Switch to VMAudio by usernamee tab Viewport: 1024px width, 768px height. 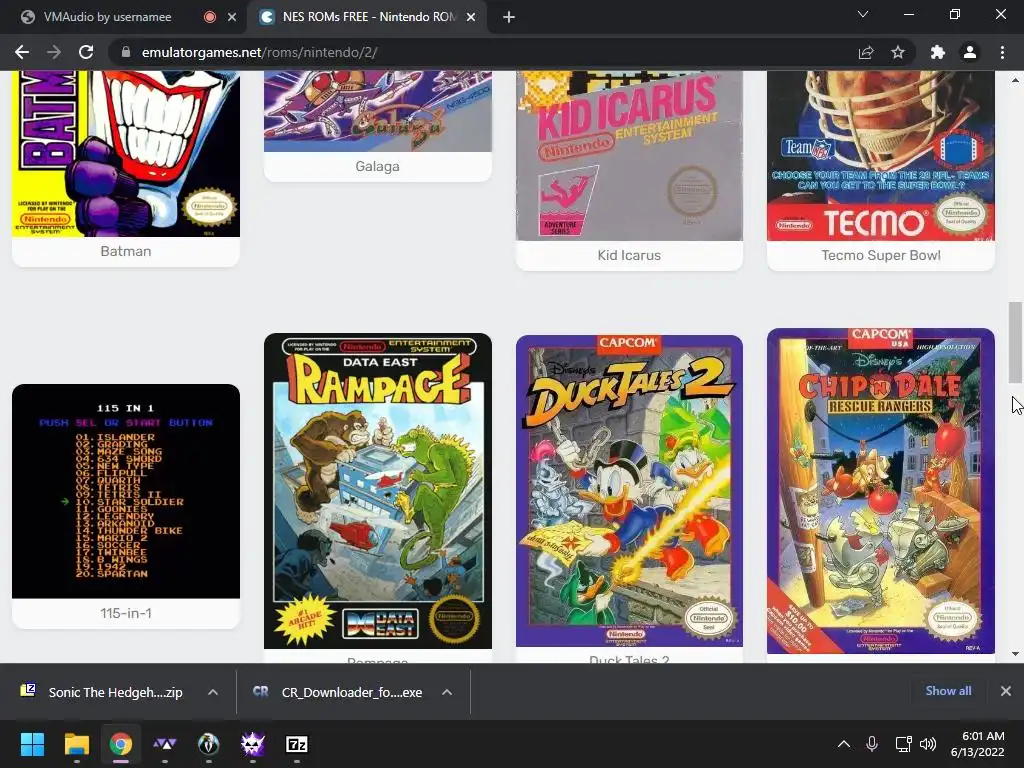[x=108, y=17]
